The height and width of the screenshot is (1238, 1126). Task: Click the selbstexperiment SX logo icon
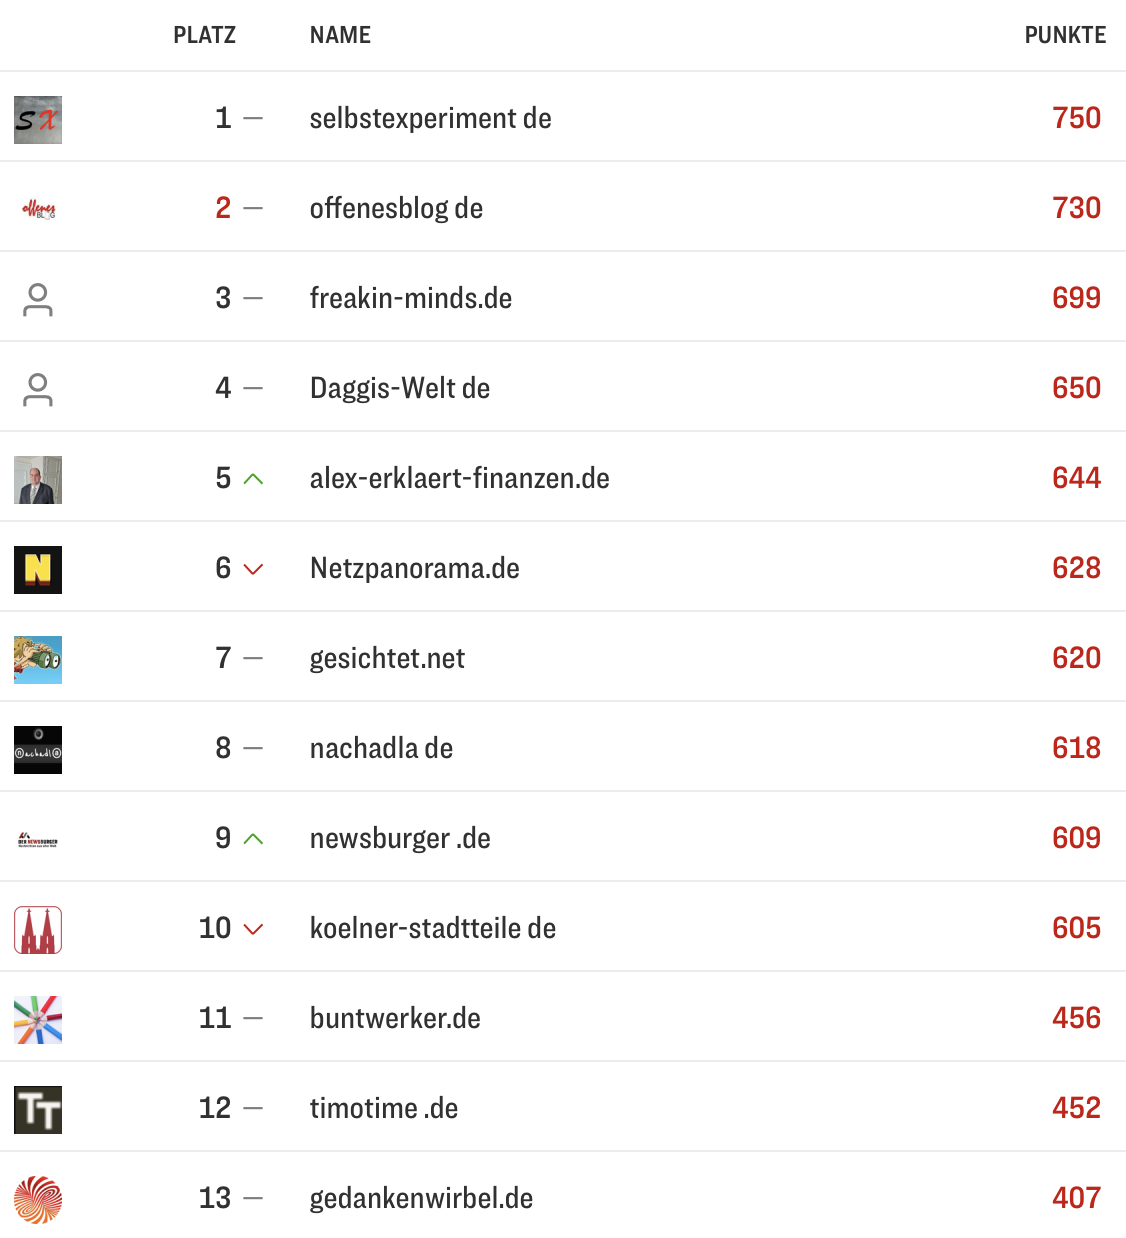tap(38, 120)
